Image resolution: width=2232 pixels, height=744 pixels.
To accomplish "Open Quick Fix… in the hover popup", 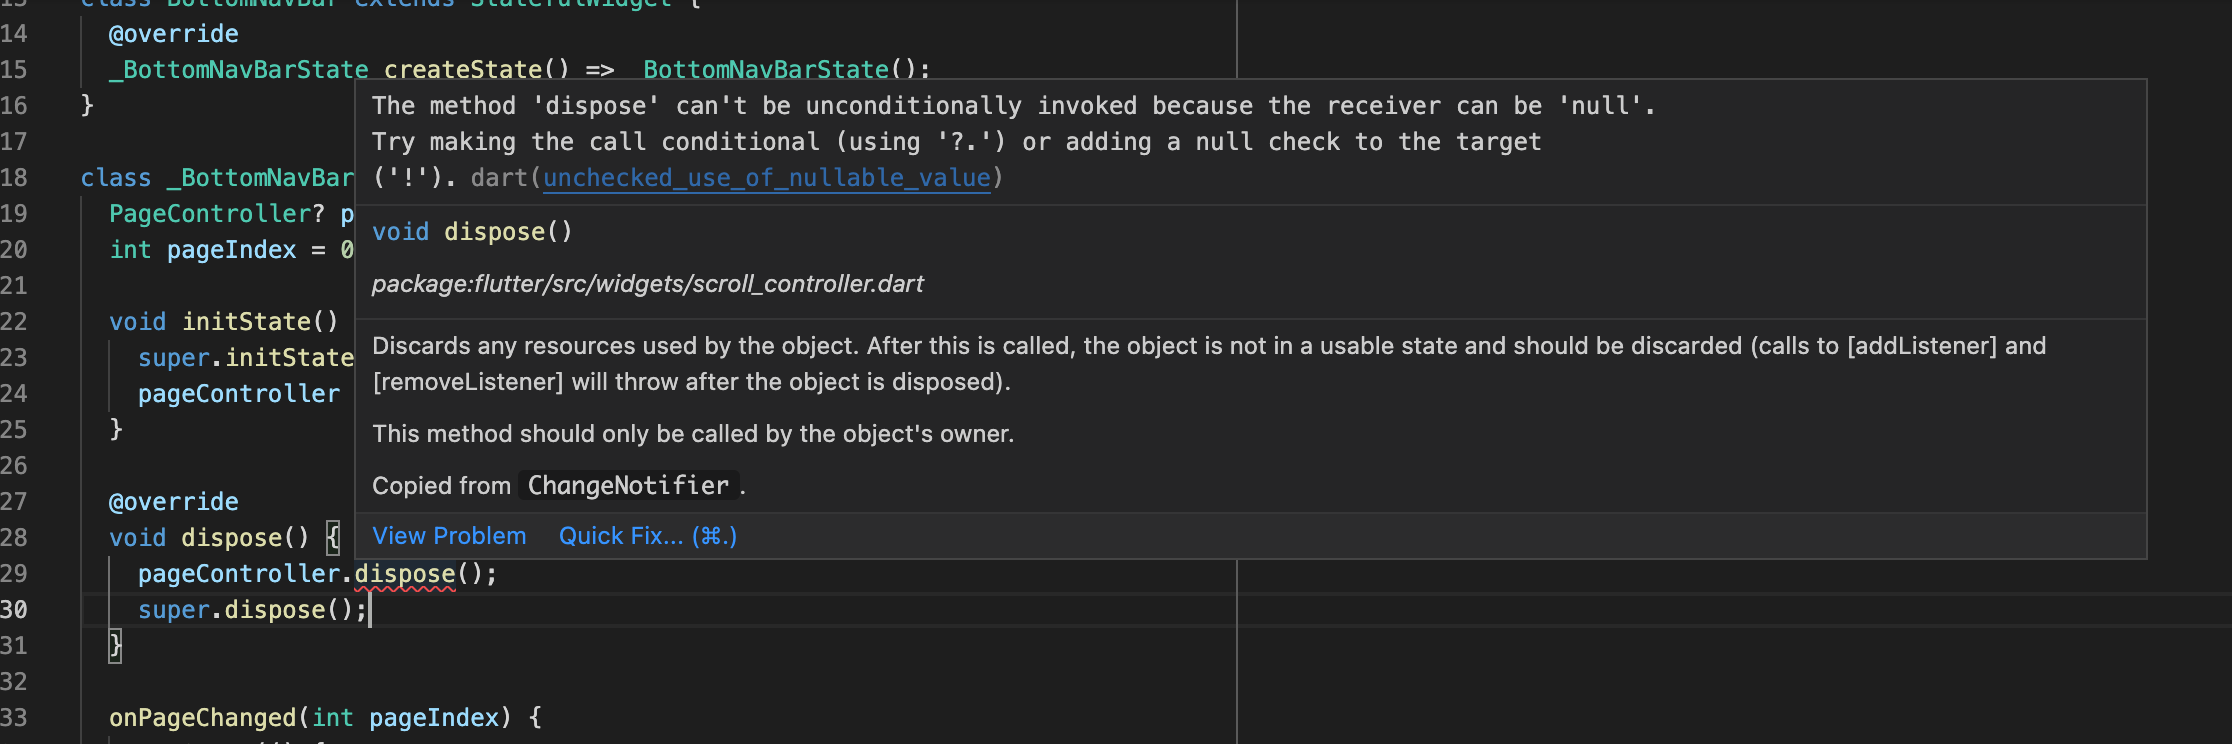I will 648,536.
